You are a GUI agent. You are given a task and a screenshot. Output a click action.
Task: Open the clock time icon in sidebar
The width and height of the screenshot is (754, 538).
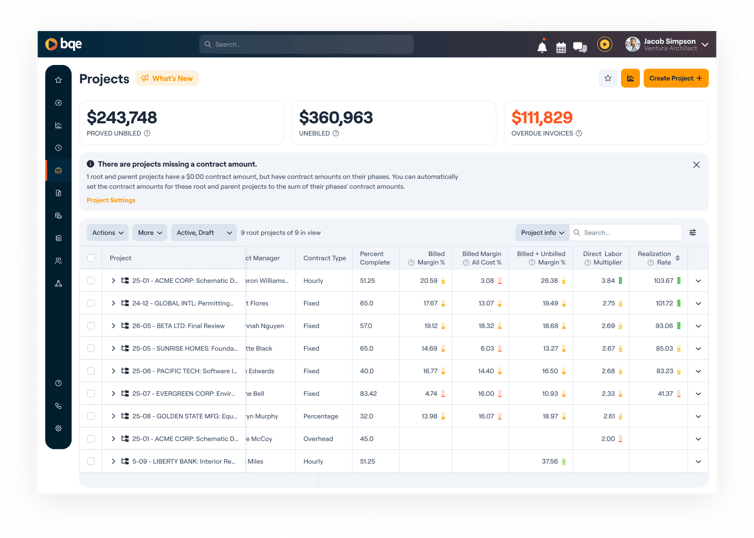click(x=58, y=148)
